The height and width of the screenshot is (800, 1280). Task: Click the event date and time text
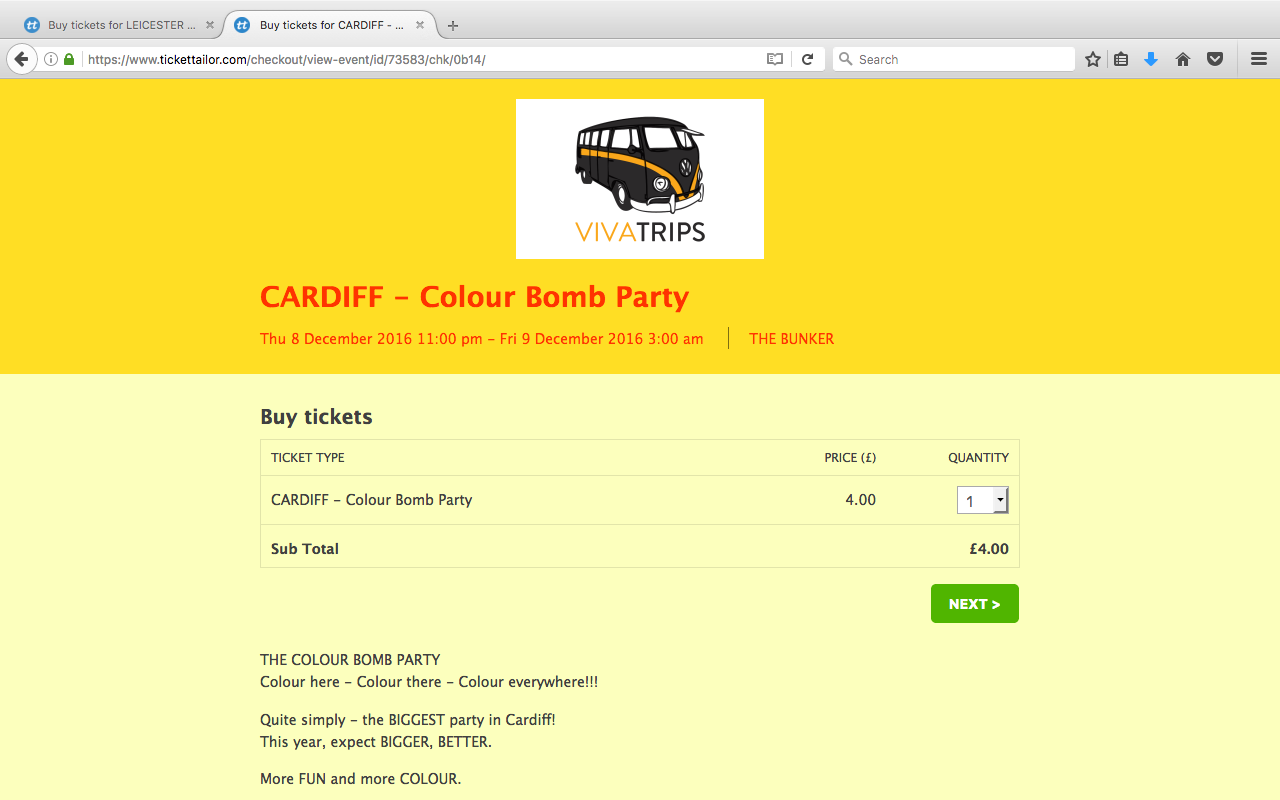click(x=482, y=339)
